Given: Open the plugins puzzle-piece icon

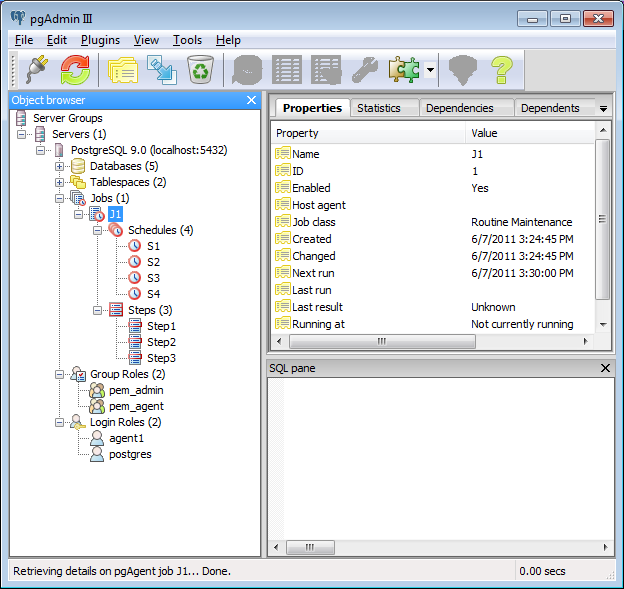Looking at the screenshot, I should pyautogui.click(x=404, y=69).
